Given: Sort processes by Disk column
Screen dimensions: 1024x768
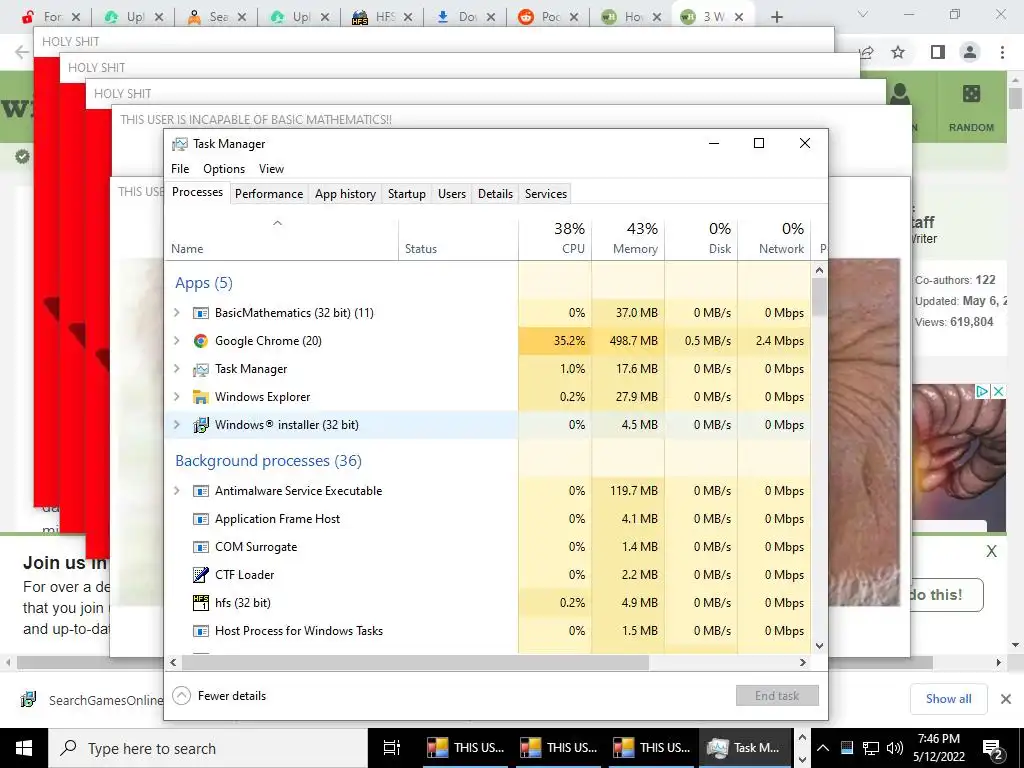Looking at the screenshot, I should 701,238.
